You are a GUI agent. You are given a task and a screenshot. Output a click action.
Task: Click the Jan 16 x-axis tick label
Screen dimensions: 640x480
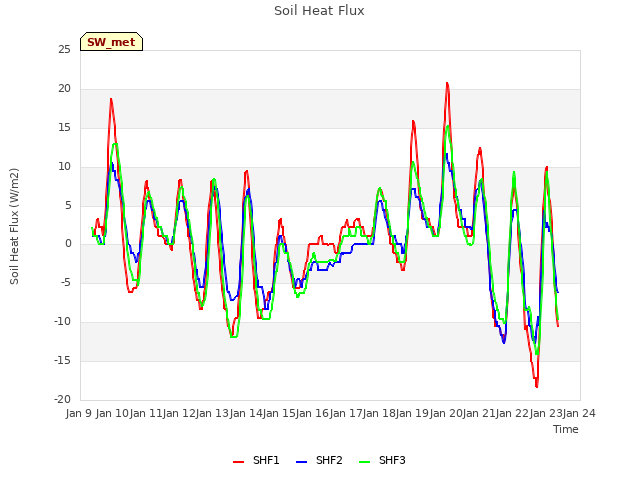click(313, 413)
